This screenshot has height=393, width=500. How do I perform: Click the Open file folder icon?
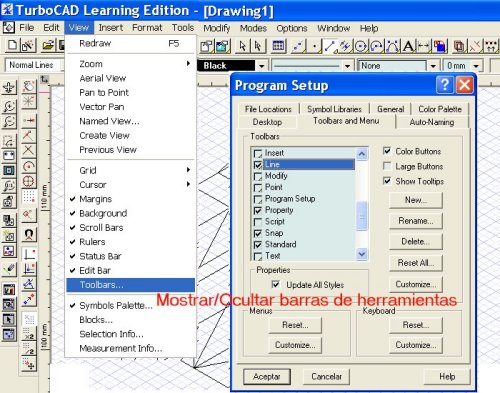tap(49, 45)
